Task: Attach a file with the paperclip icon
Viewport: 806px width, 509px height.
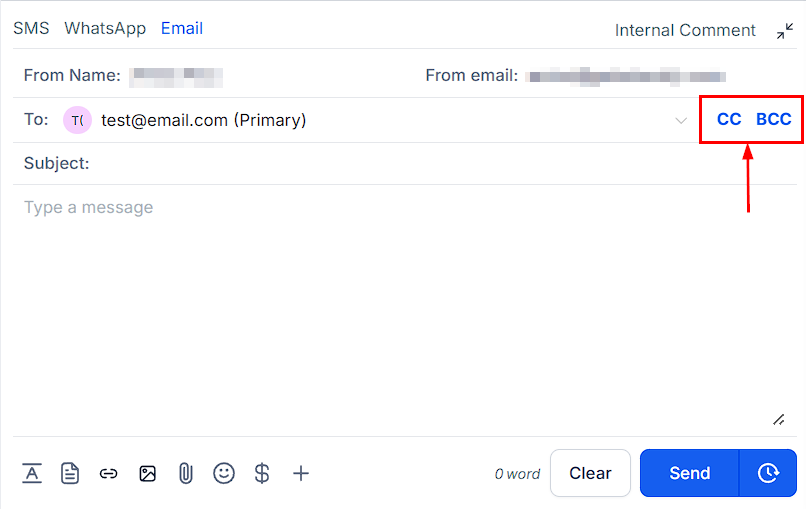Action: tap(186, 474)
